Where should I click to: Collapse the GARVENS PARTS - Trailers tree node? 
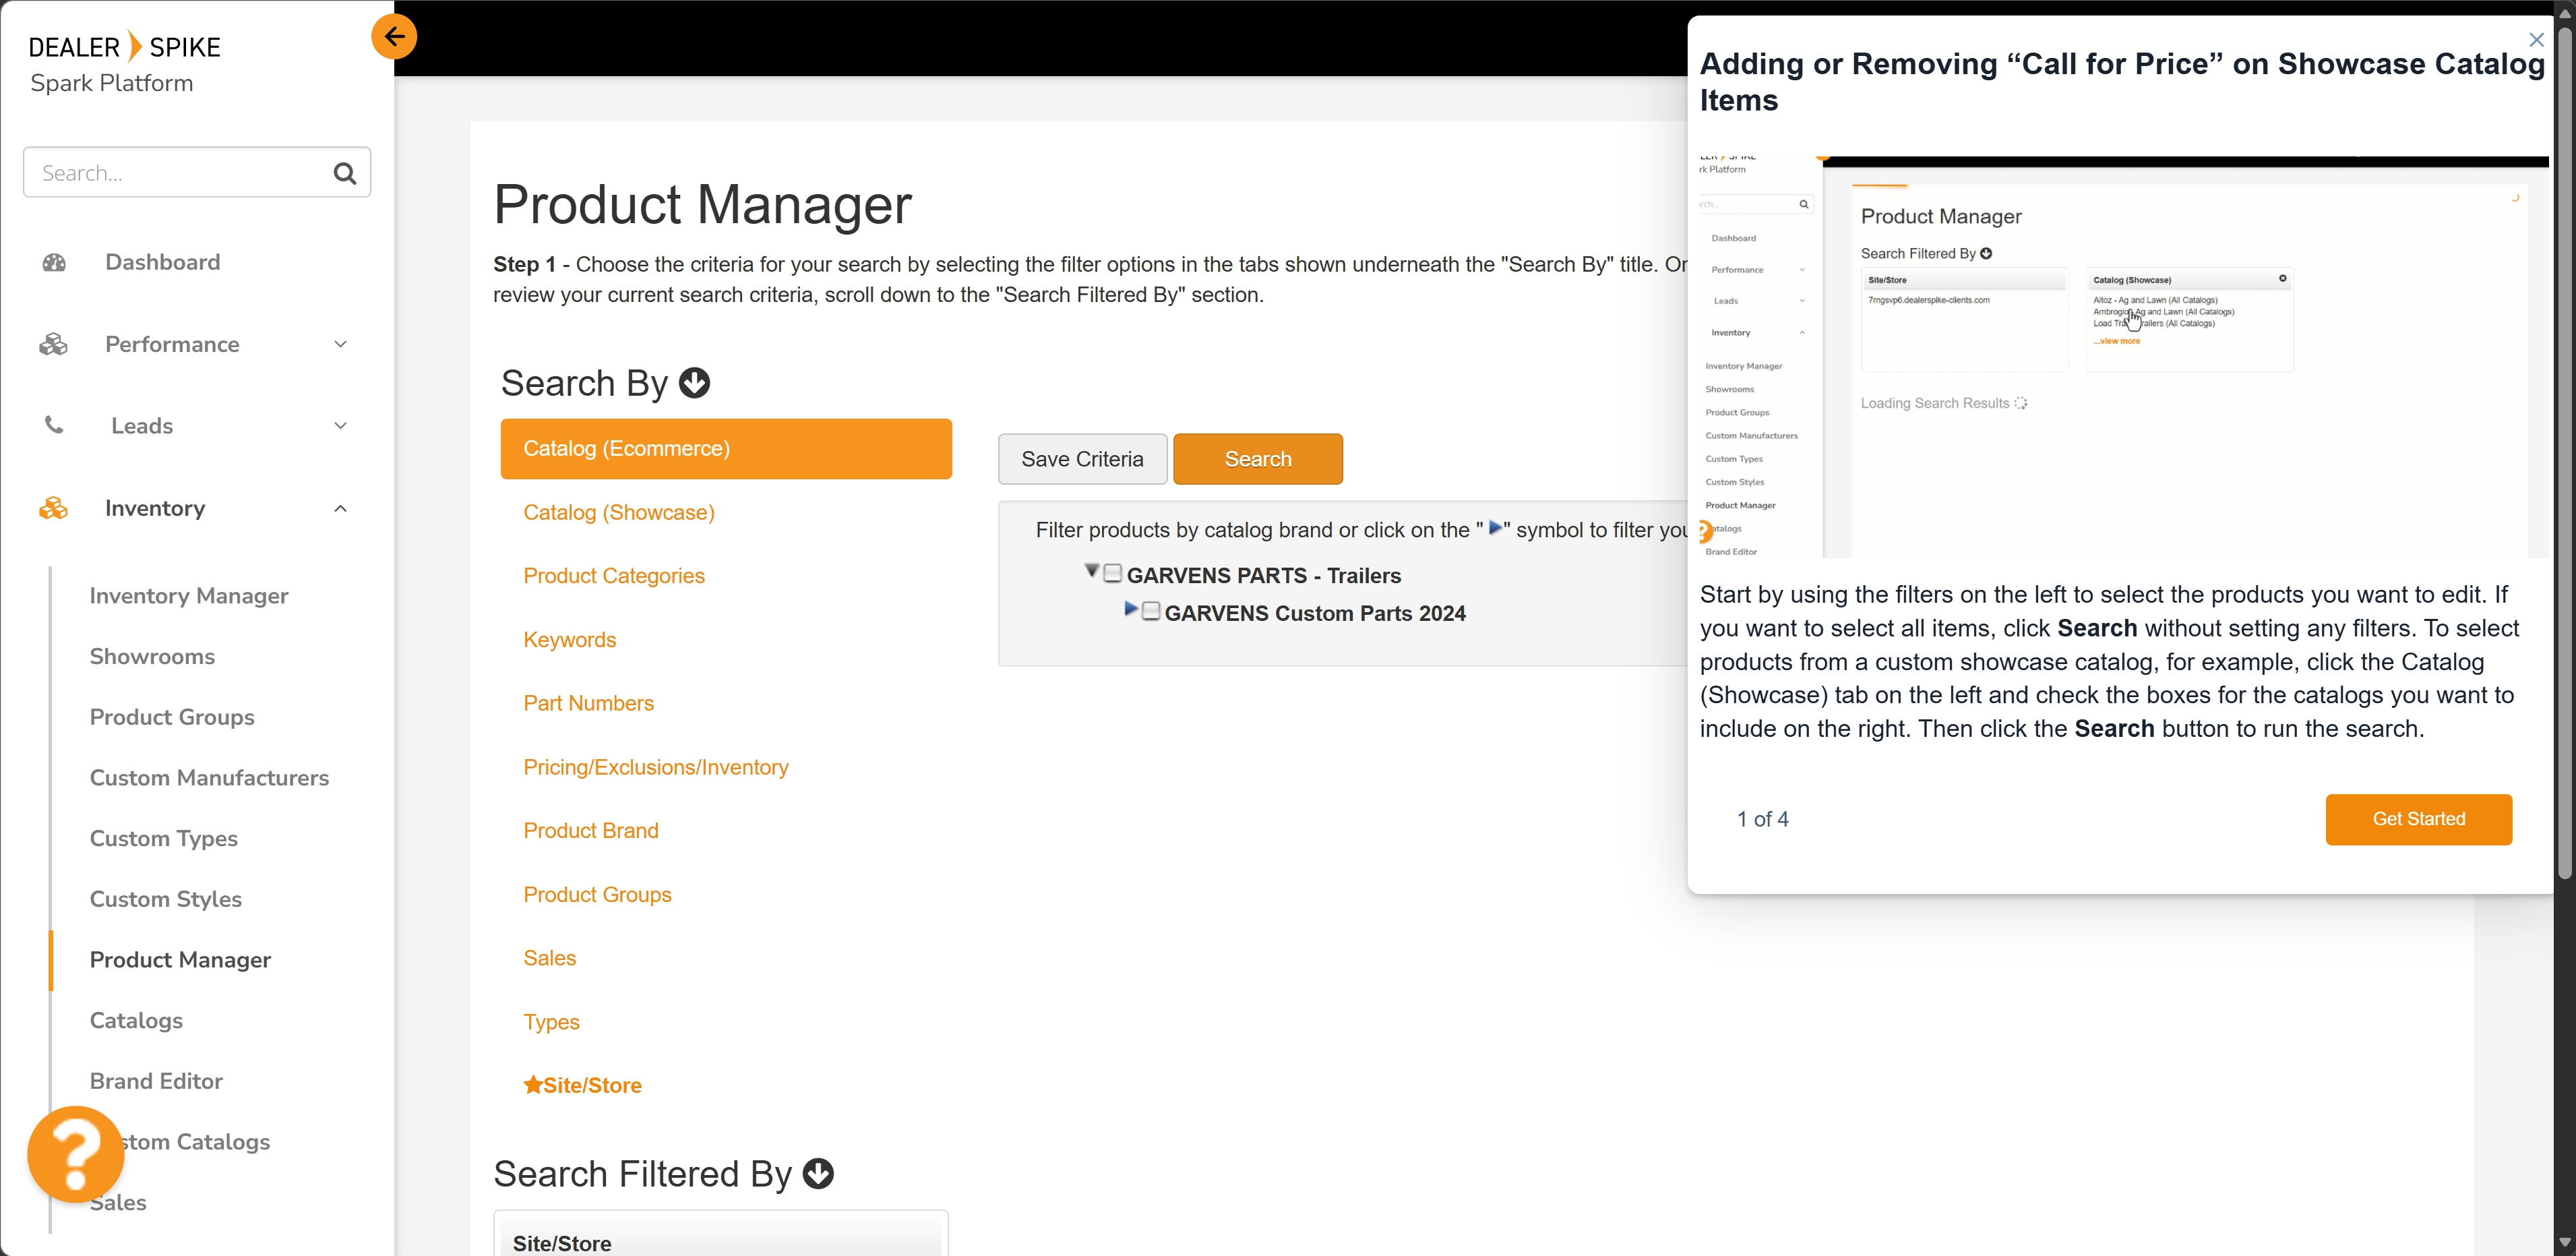point(1091,571)
